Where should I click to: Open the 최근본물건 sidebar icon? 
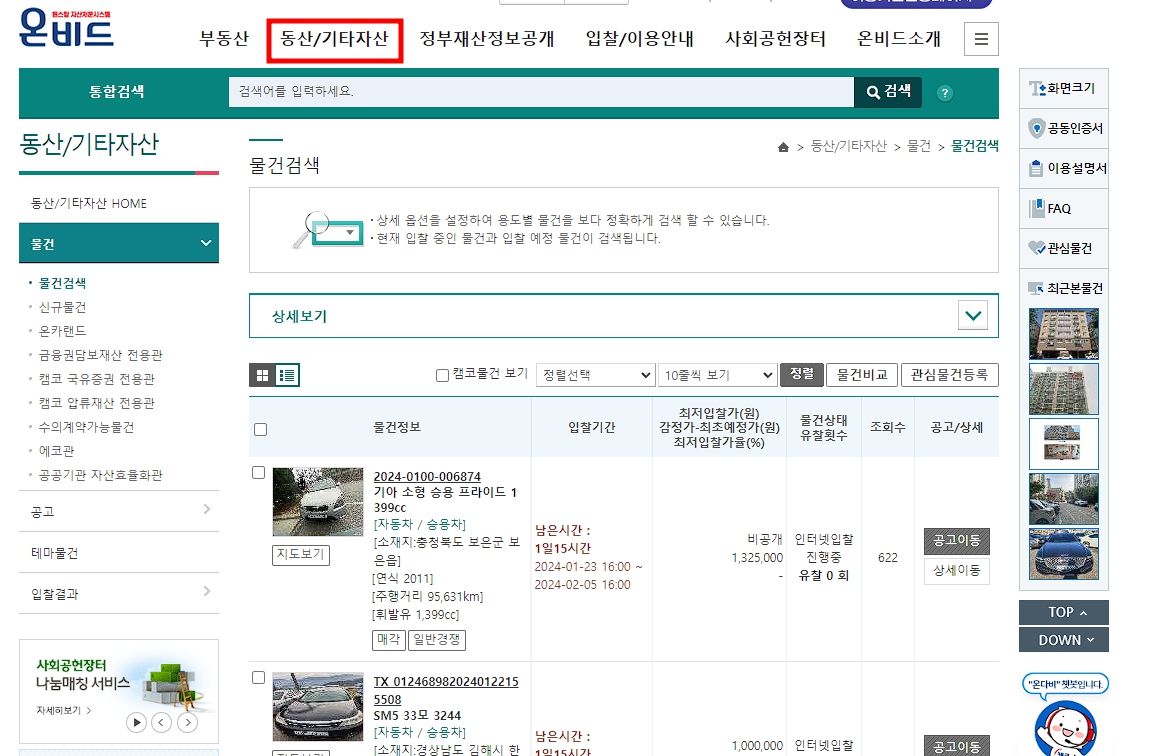coord(1063,288)
